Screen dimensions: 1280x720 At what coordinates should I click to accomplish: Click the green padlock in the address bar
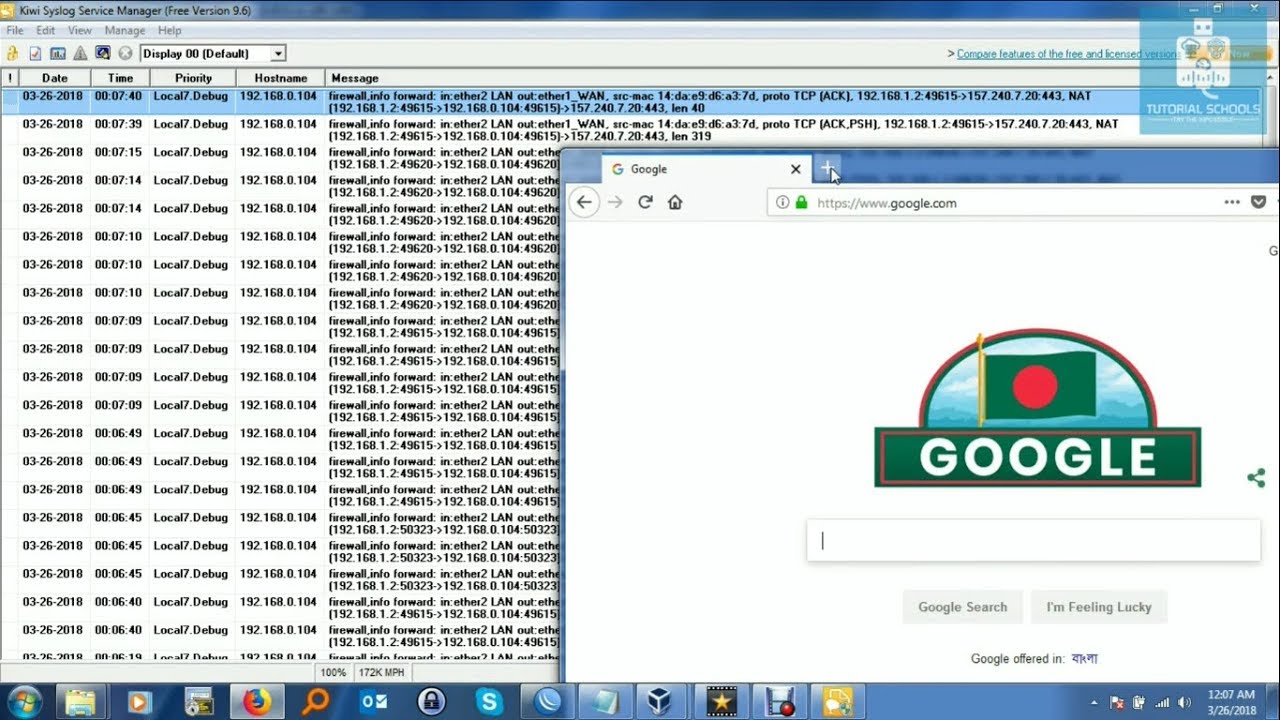click(801, 202)
